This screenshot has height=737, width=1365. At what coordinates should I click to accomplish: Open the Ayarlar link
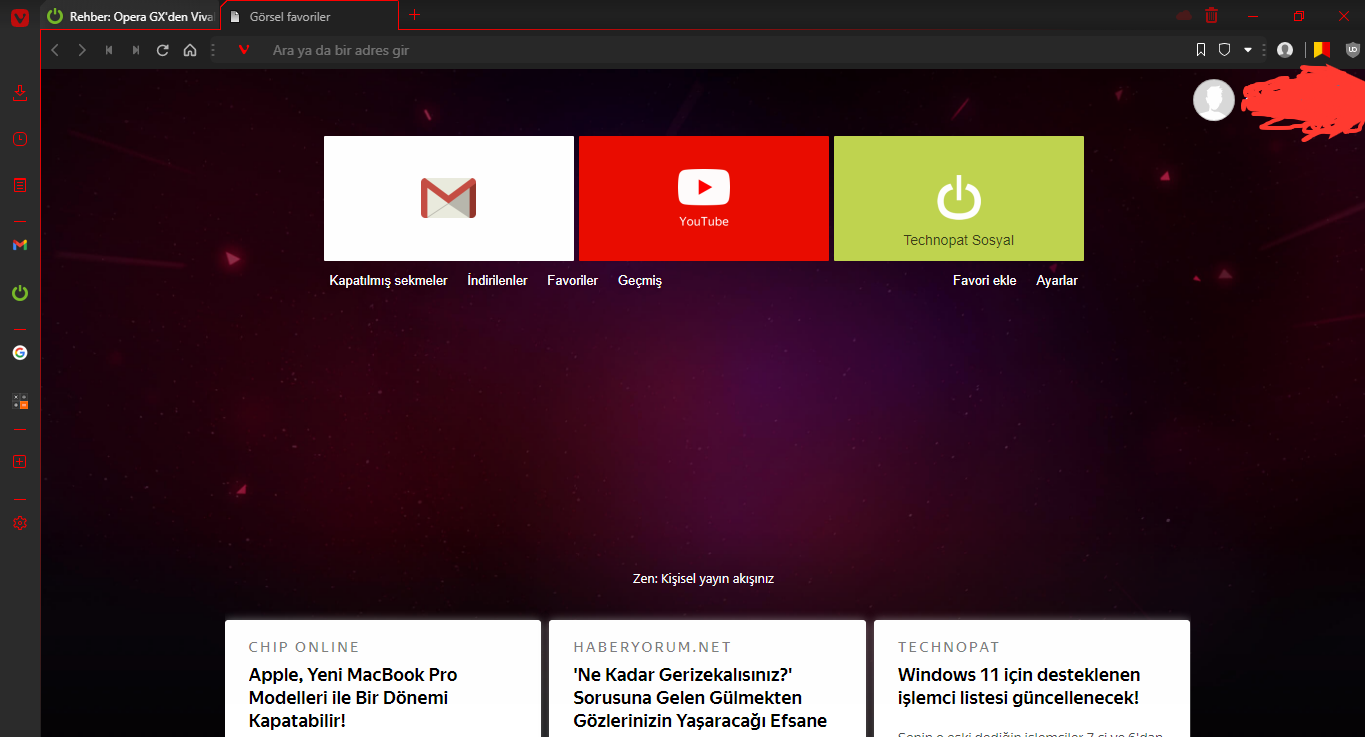1057,281
